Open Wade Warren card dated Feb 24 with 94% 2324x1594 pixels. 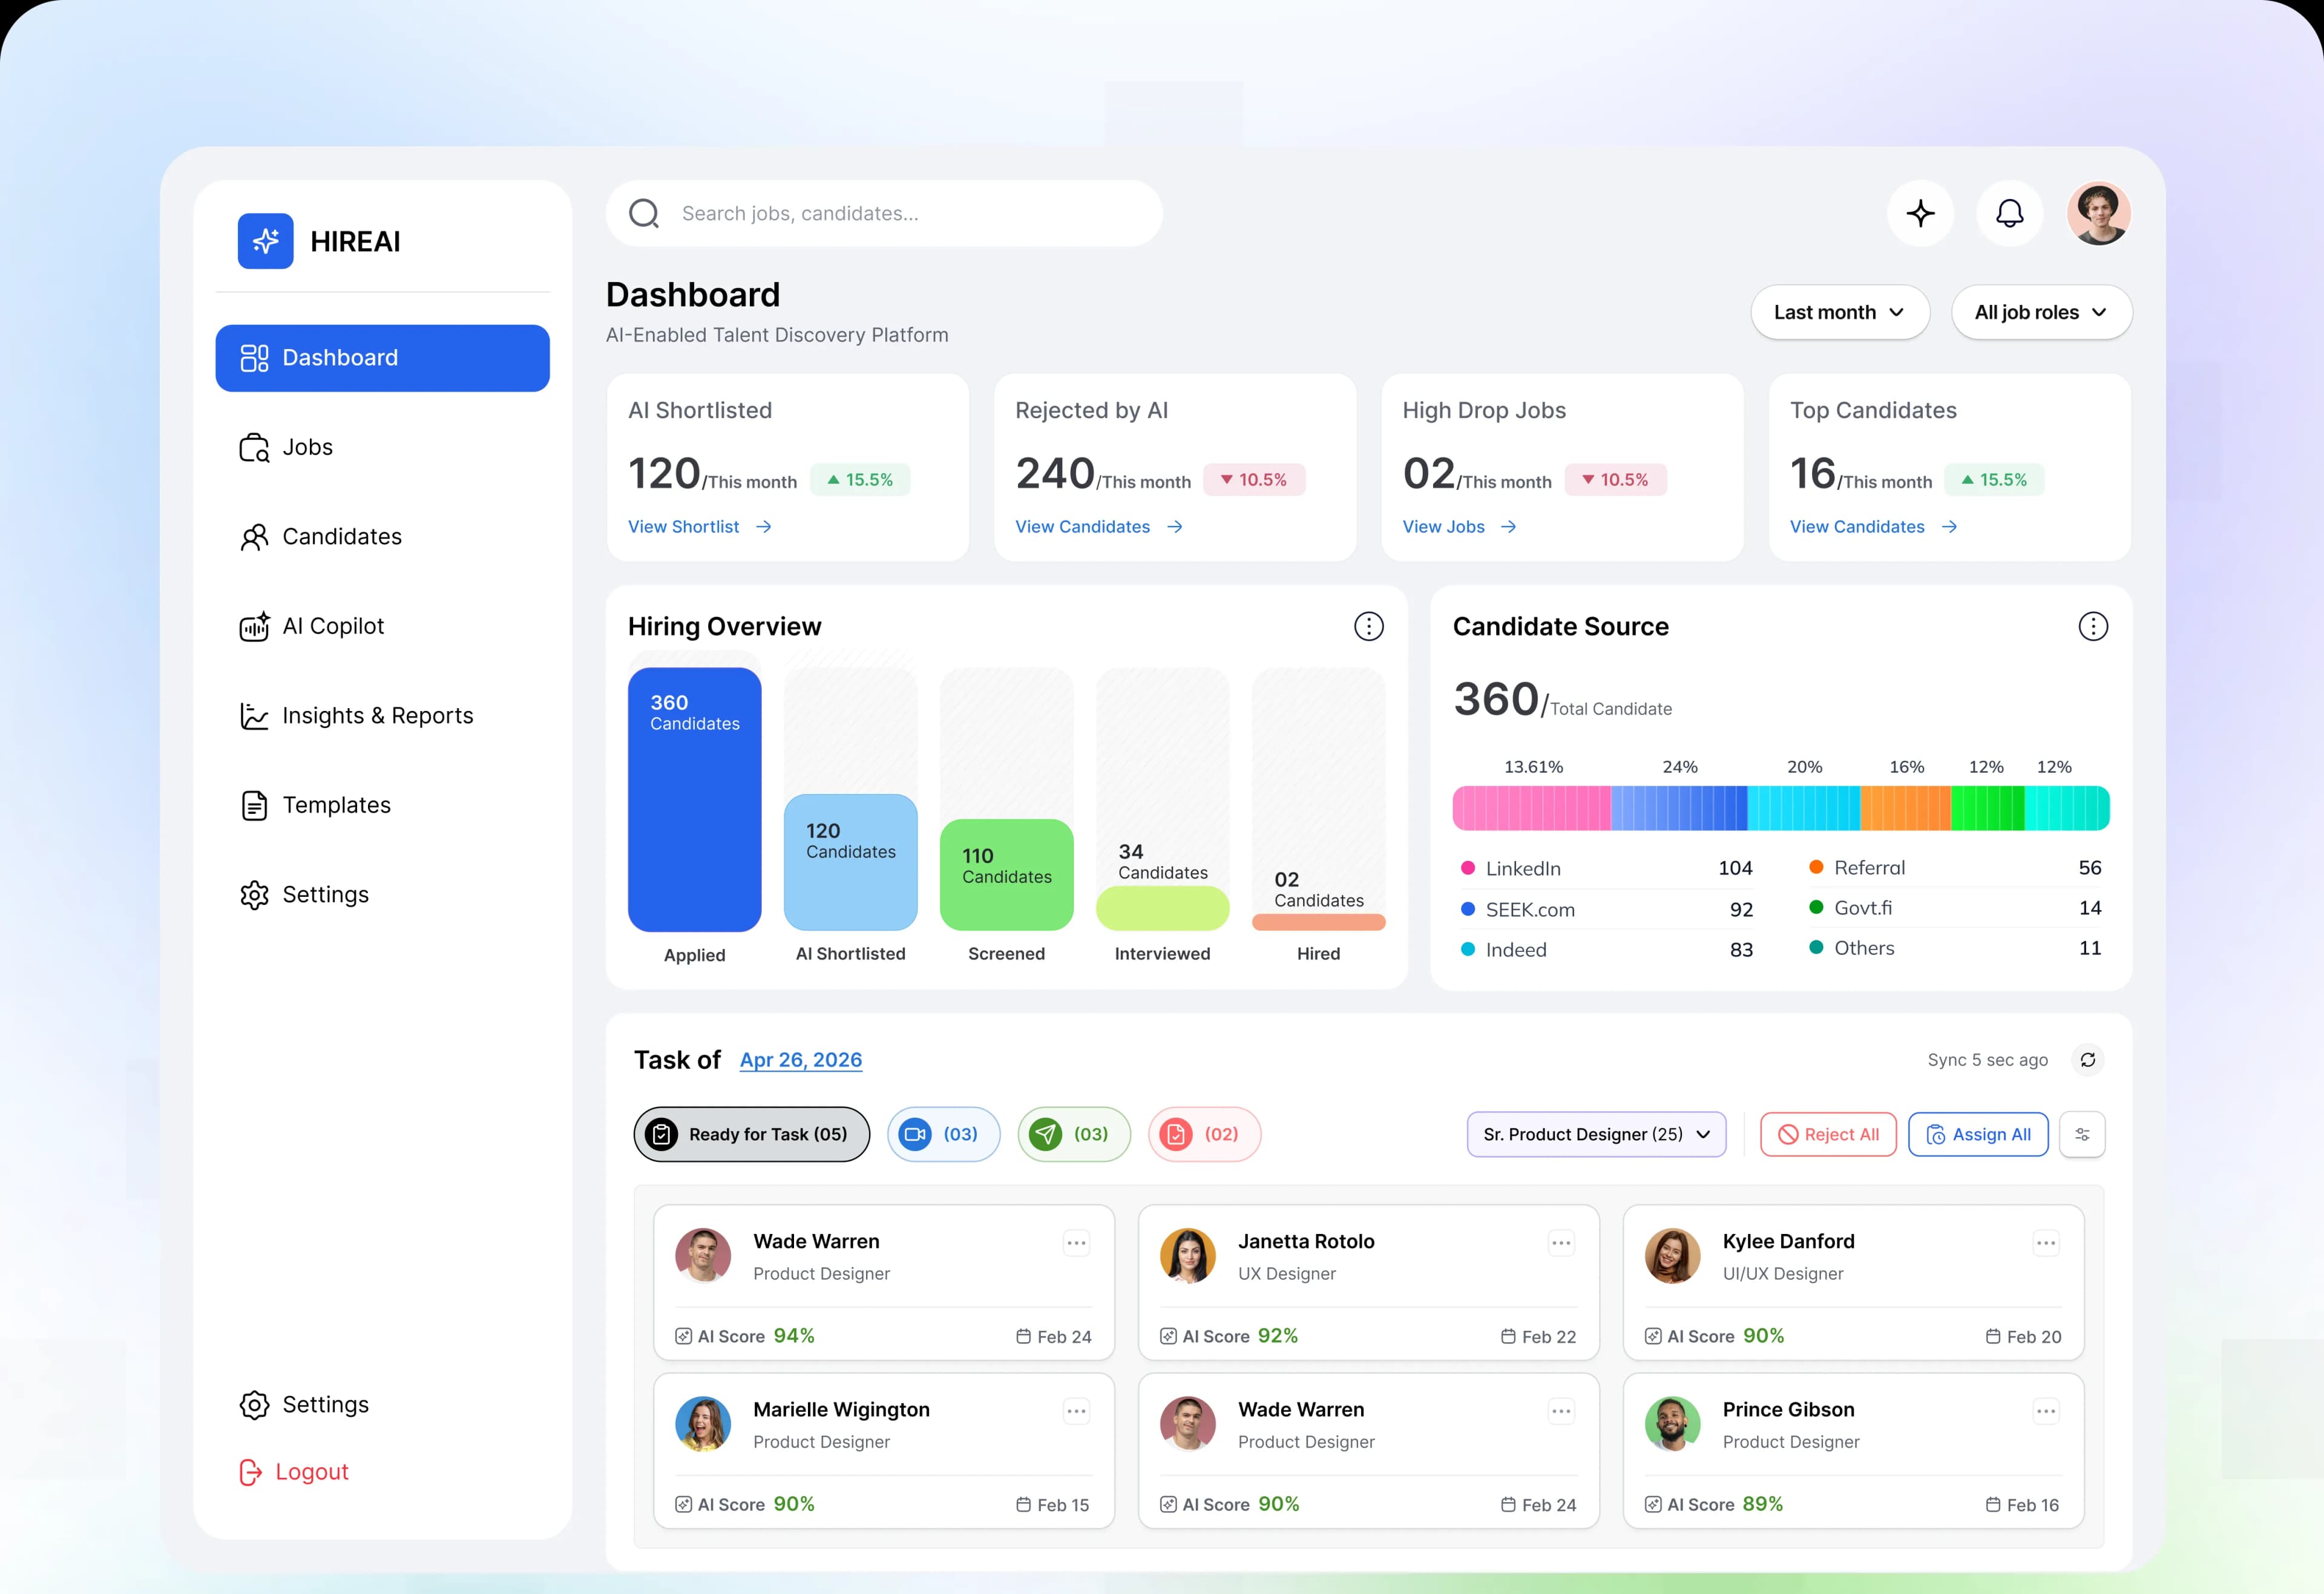coord(884,1283)
